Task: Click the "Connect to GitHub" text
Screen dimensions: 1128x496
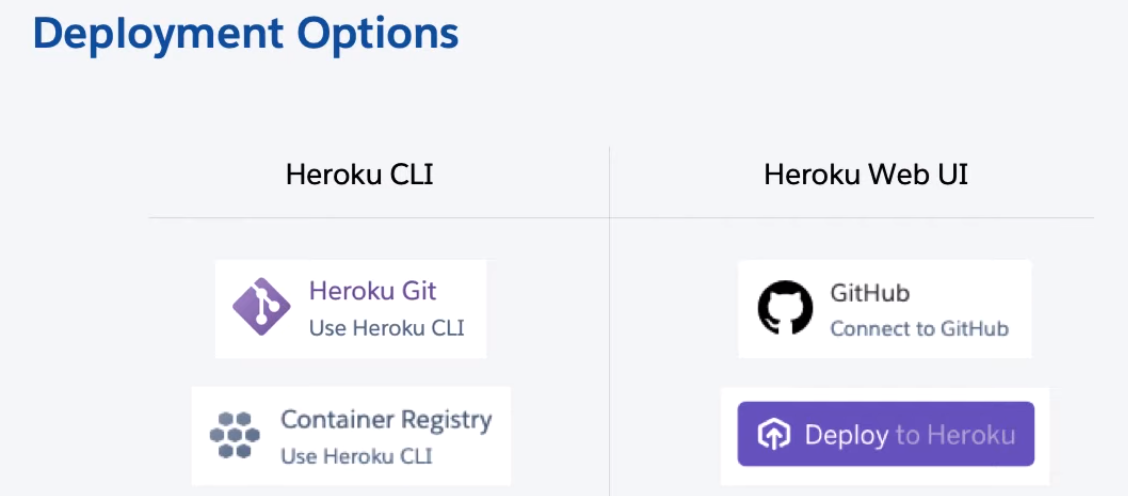Action: tap(919, 328)
